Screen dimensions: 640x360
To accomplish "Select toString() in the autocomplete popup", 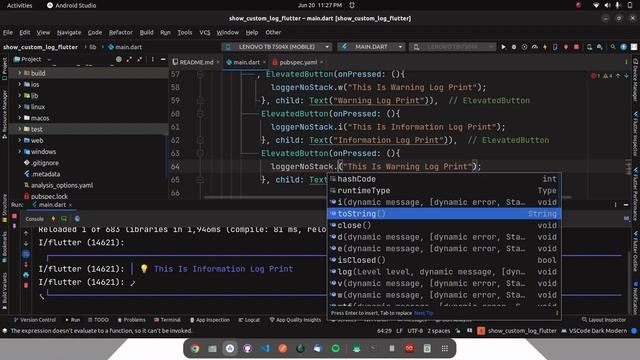I will 444,213.
